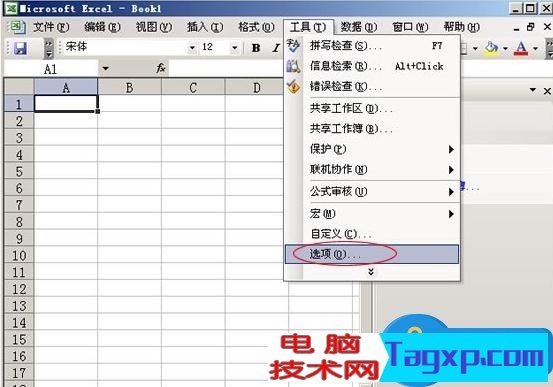Close the task pane
The image size is (553, 387).
547,91
